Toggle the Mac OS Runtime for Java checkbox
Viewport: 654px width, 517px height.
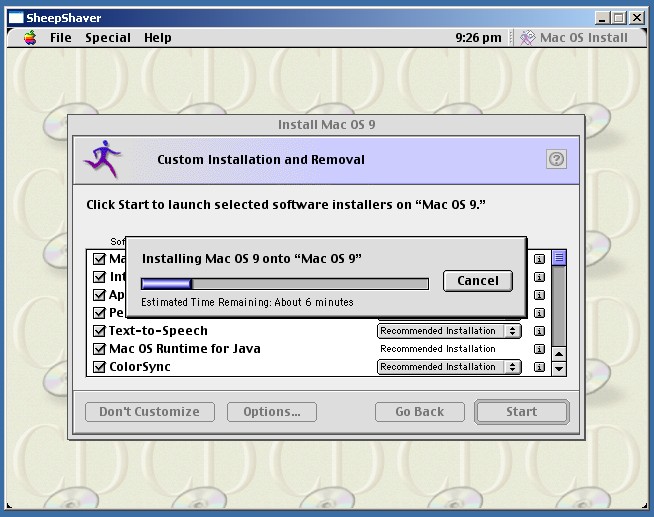click(x=99, y=349)
